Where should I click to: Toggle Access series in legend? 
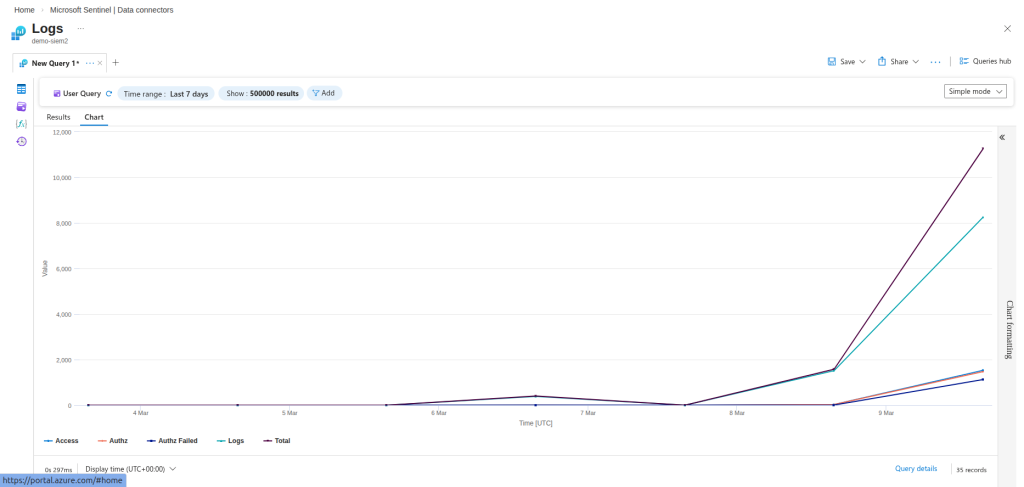coord(61,441)
